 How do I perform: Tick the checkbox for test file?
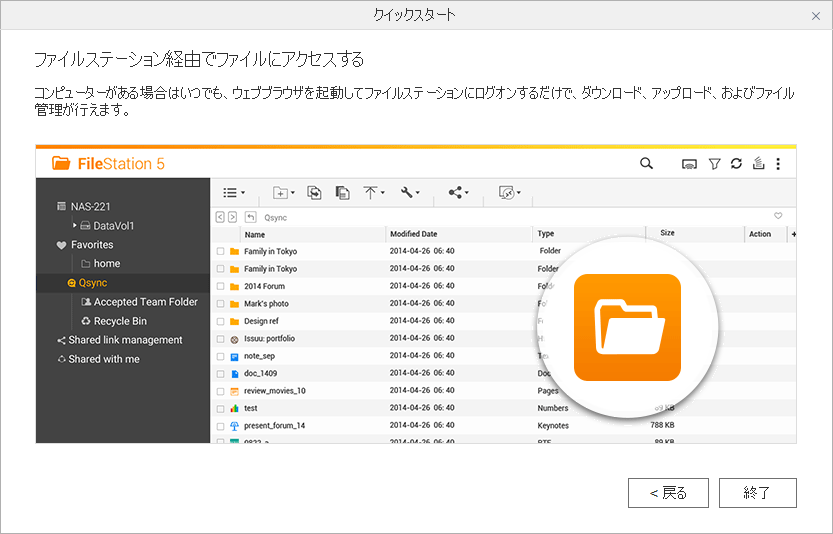[x=220, y=409]
